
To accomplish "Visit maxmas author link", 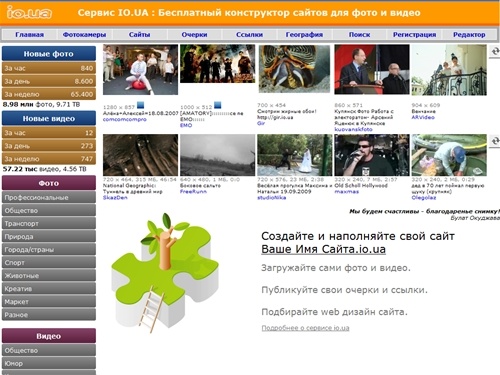I will pyautogui.click(x=347, y=192).
